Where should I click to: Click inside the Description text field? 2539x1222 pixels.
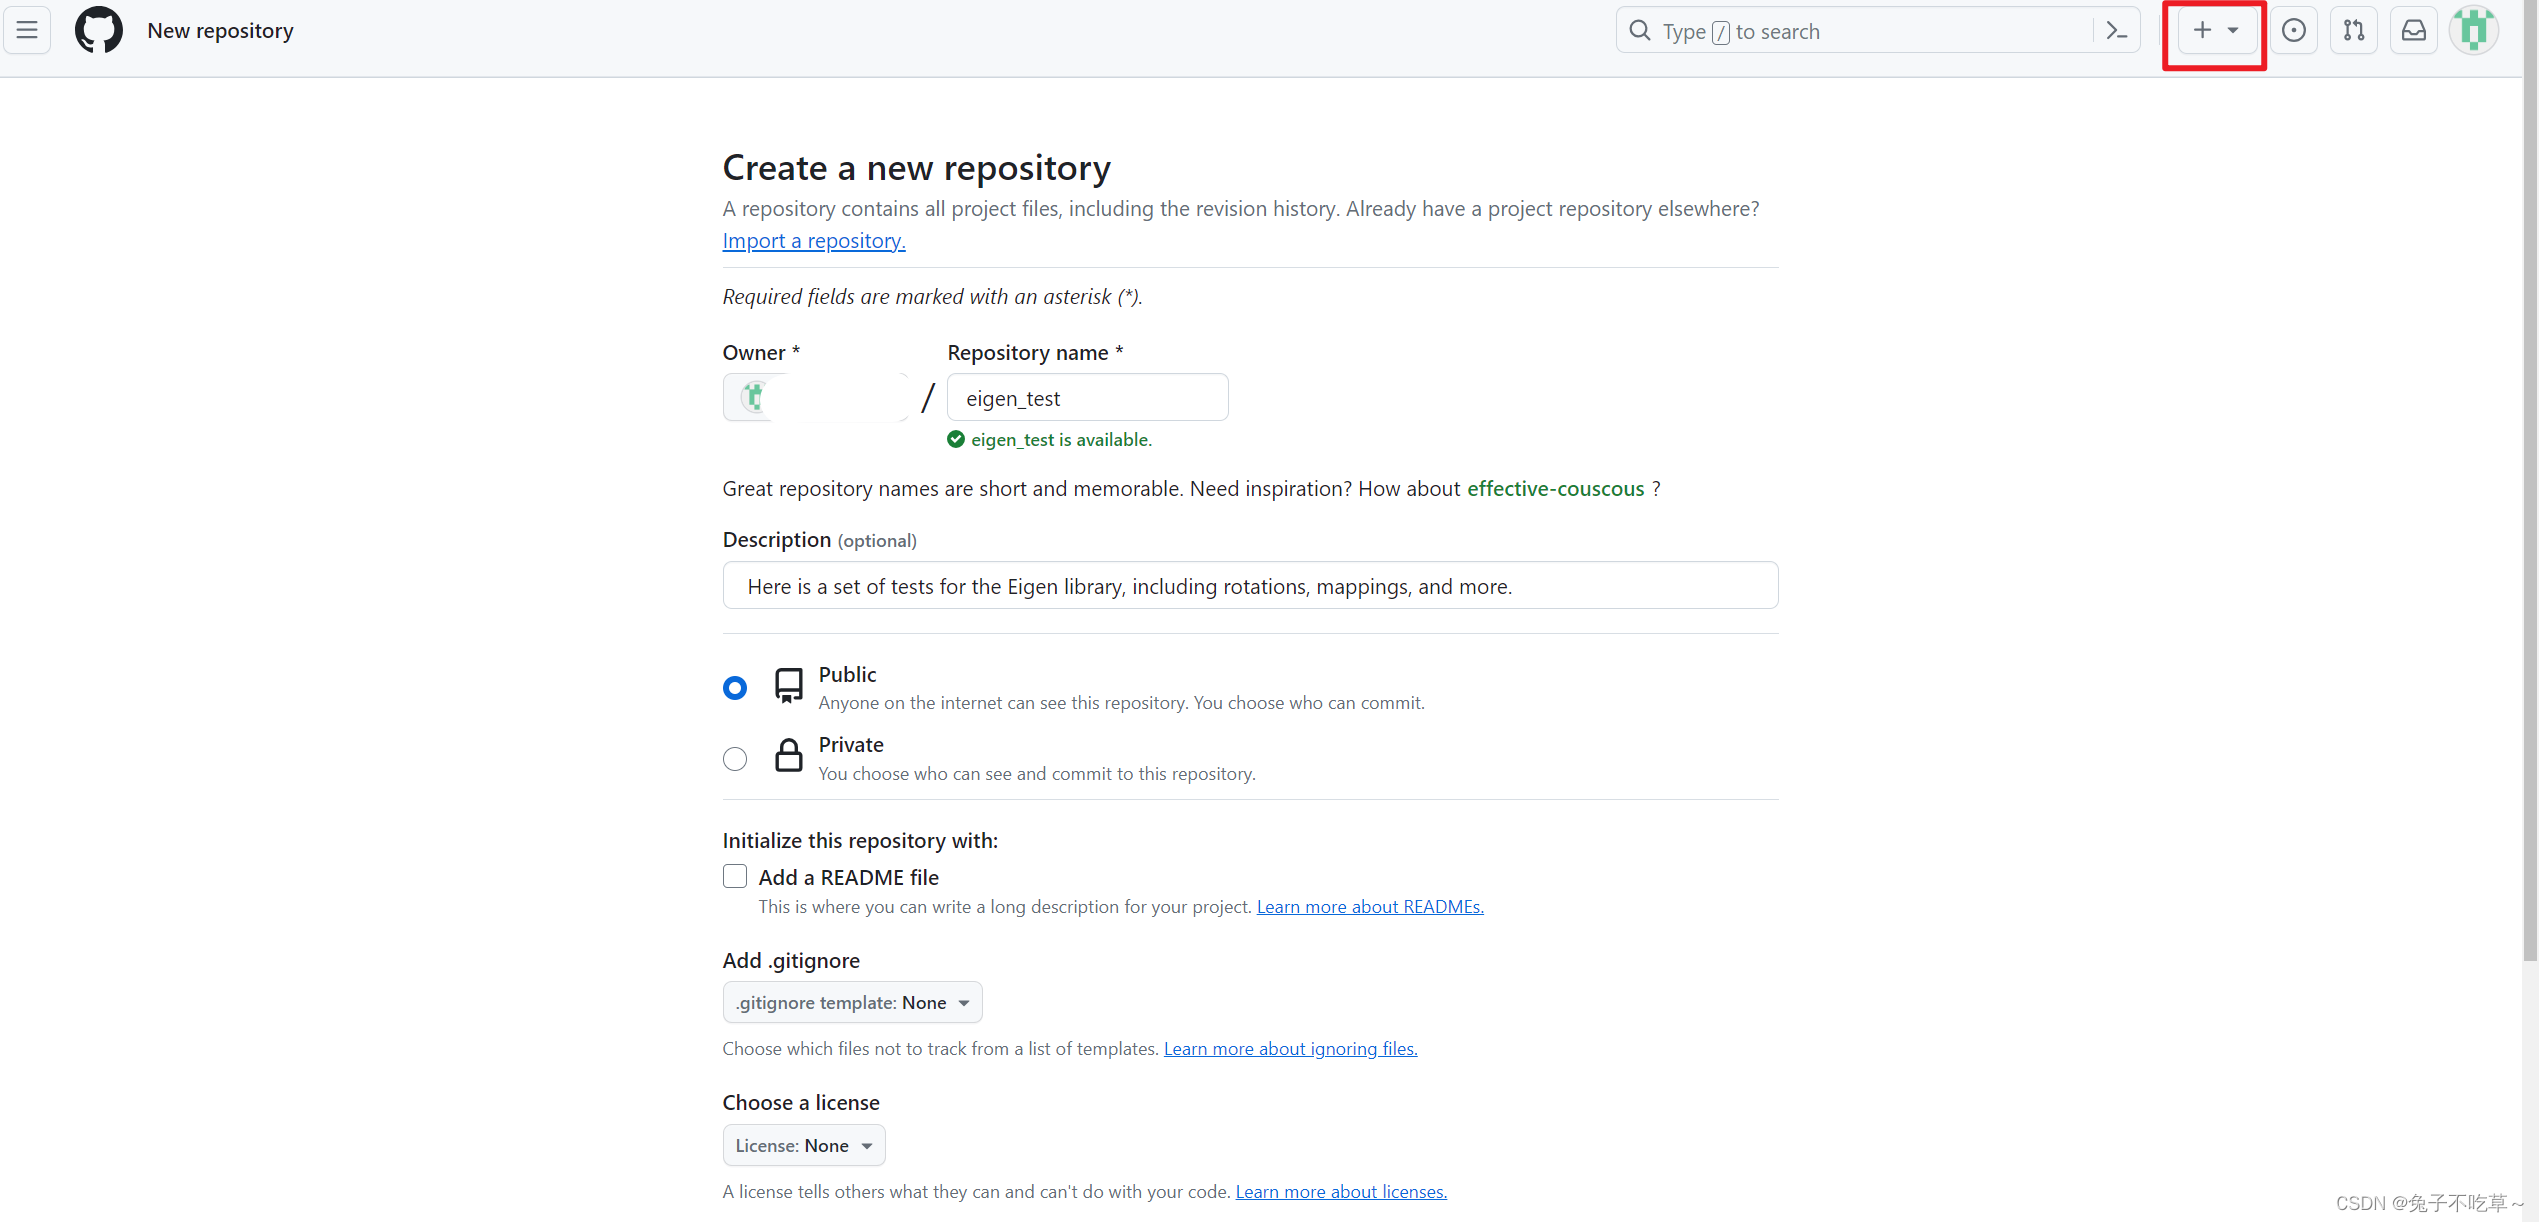(1249, 586)
